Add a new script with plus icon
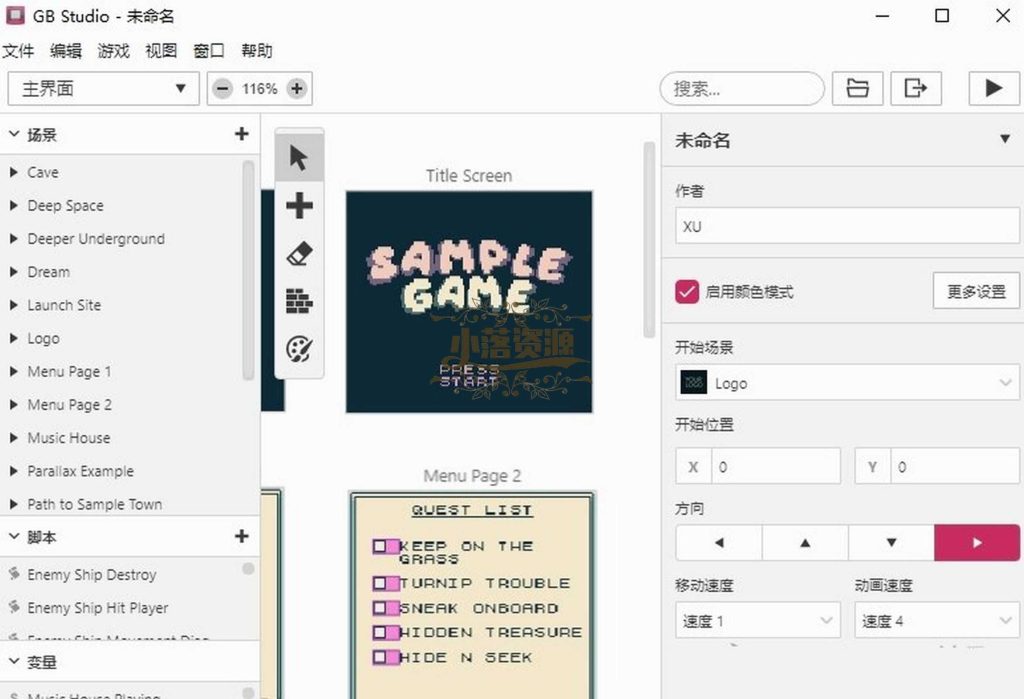The height and width of the screenshot is (699, 1024). [x=242, y=536]
